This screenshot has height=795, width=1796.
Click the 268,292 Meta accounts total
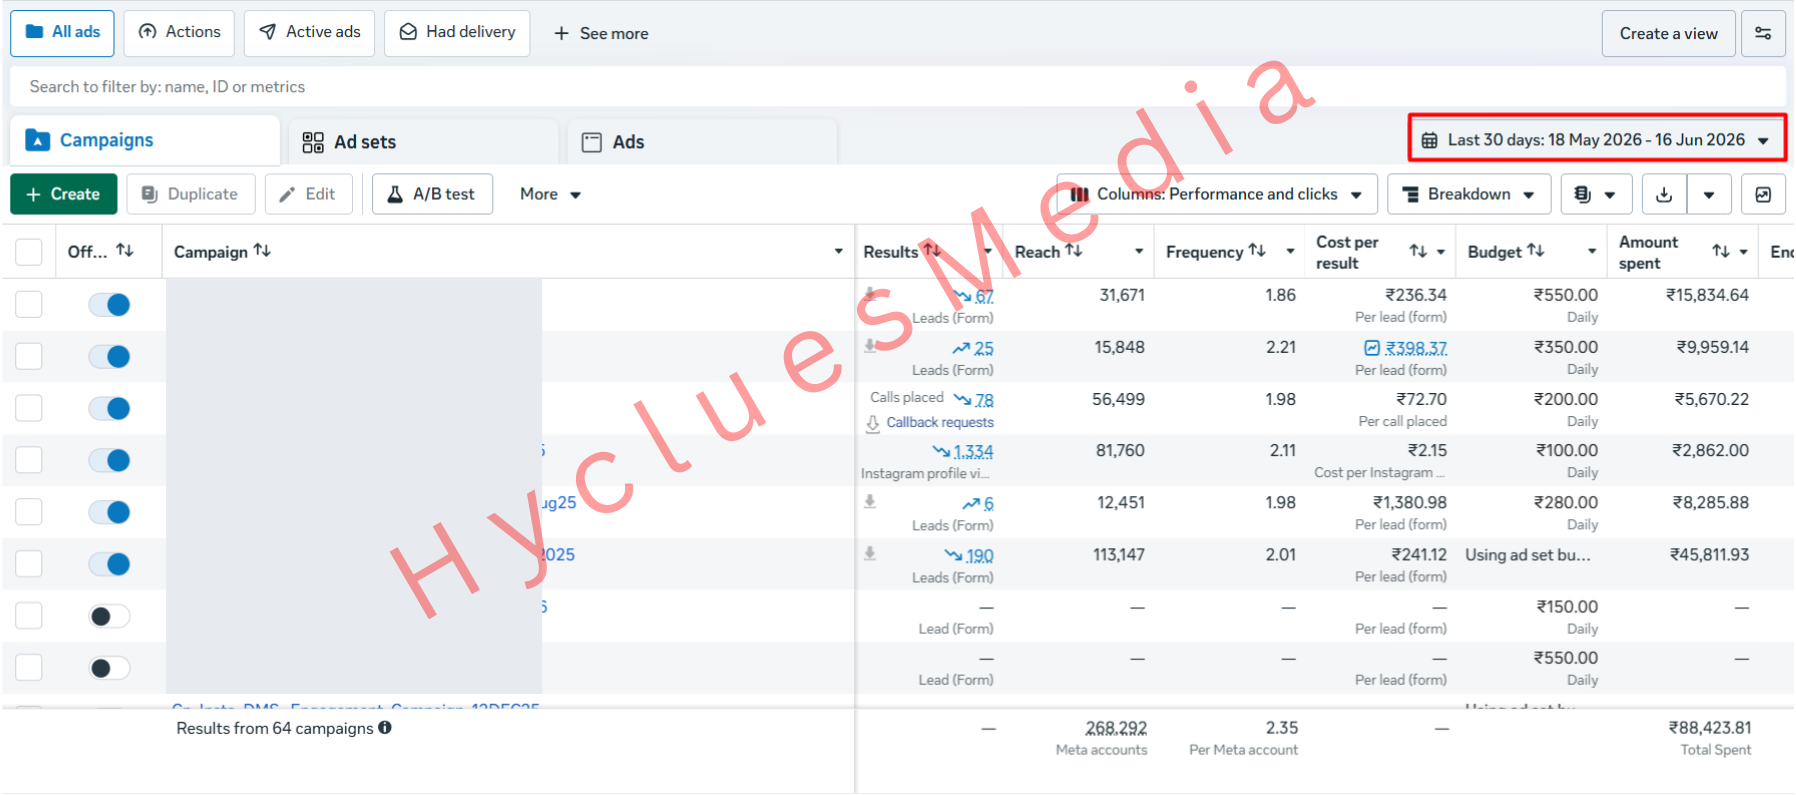pos(1116,728)
